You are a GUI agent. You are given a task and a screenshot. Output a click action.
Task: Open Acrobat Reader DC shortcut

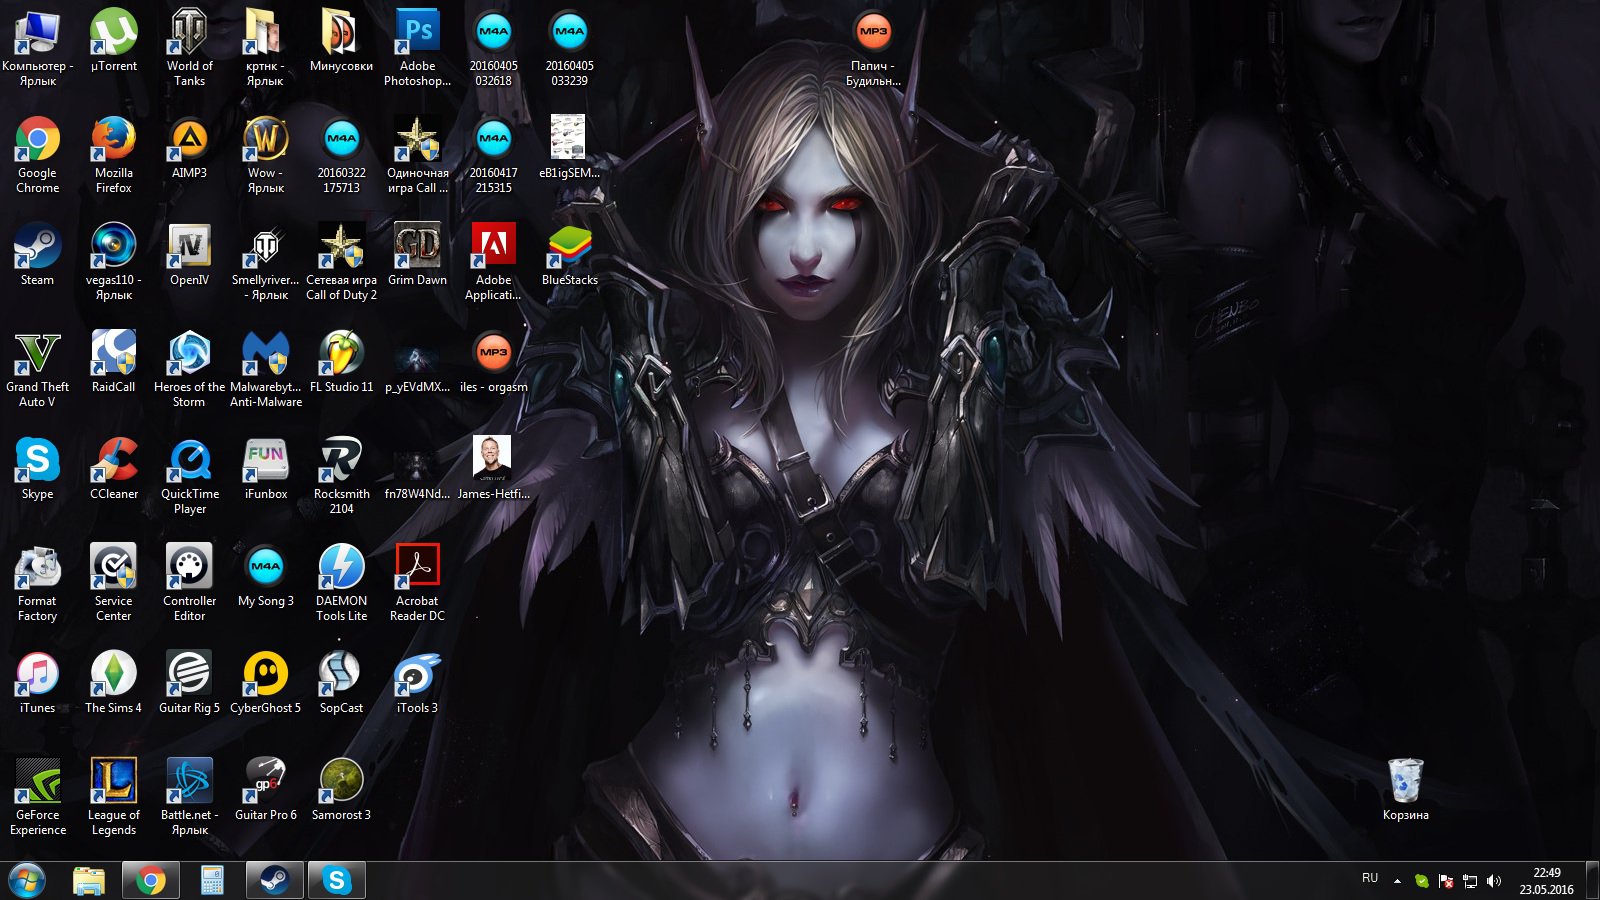417,567
